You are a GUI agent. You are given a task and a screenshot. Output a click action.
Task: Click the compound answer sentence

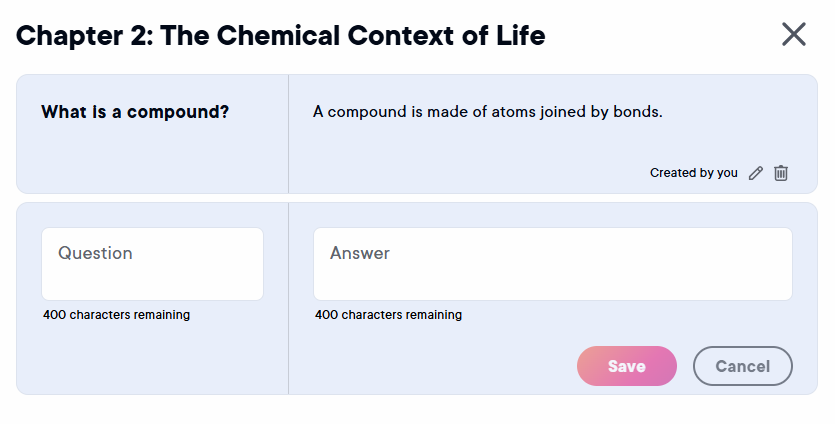tap(487, 112)
